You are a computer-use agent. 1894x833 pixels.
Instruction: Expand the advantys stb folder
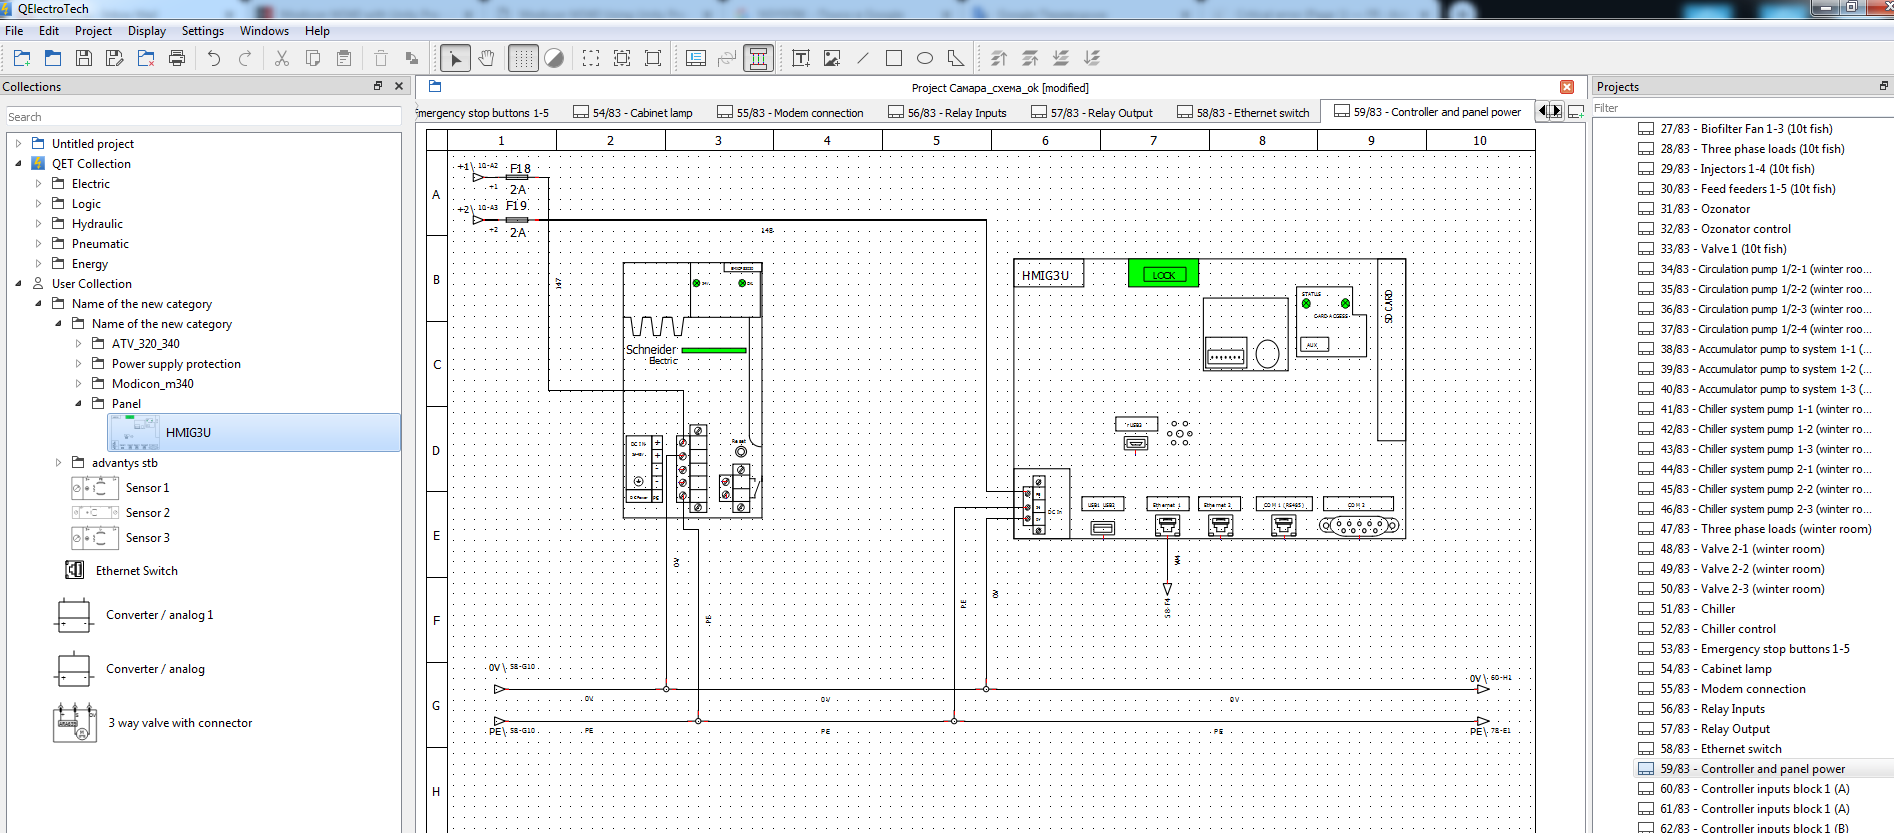pyautogui.click(x=59, y=463)
